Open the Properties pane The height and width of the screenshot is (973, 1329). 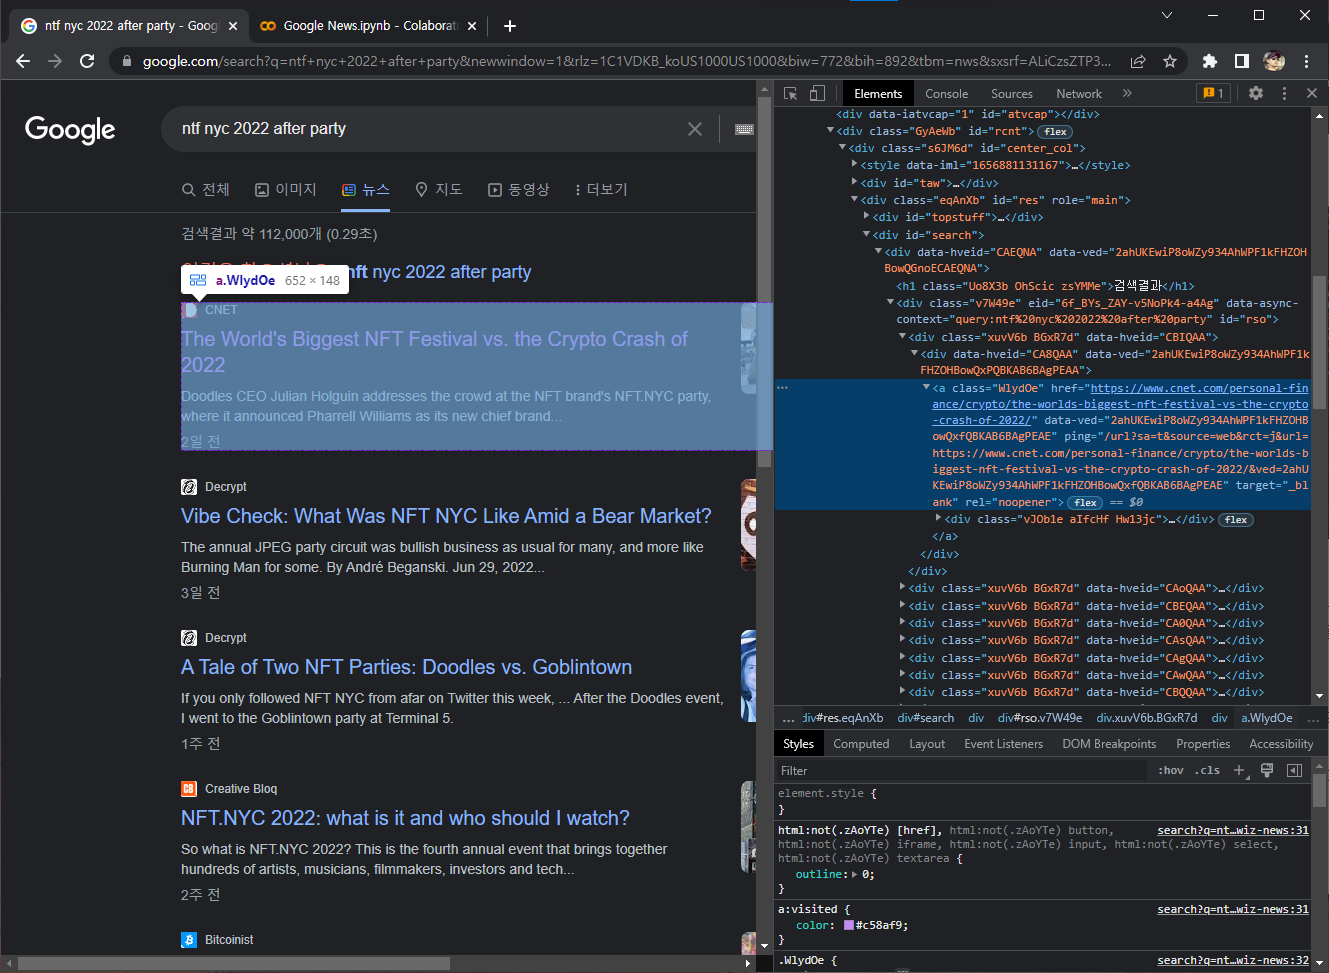[x=1203, y=744]
